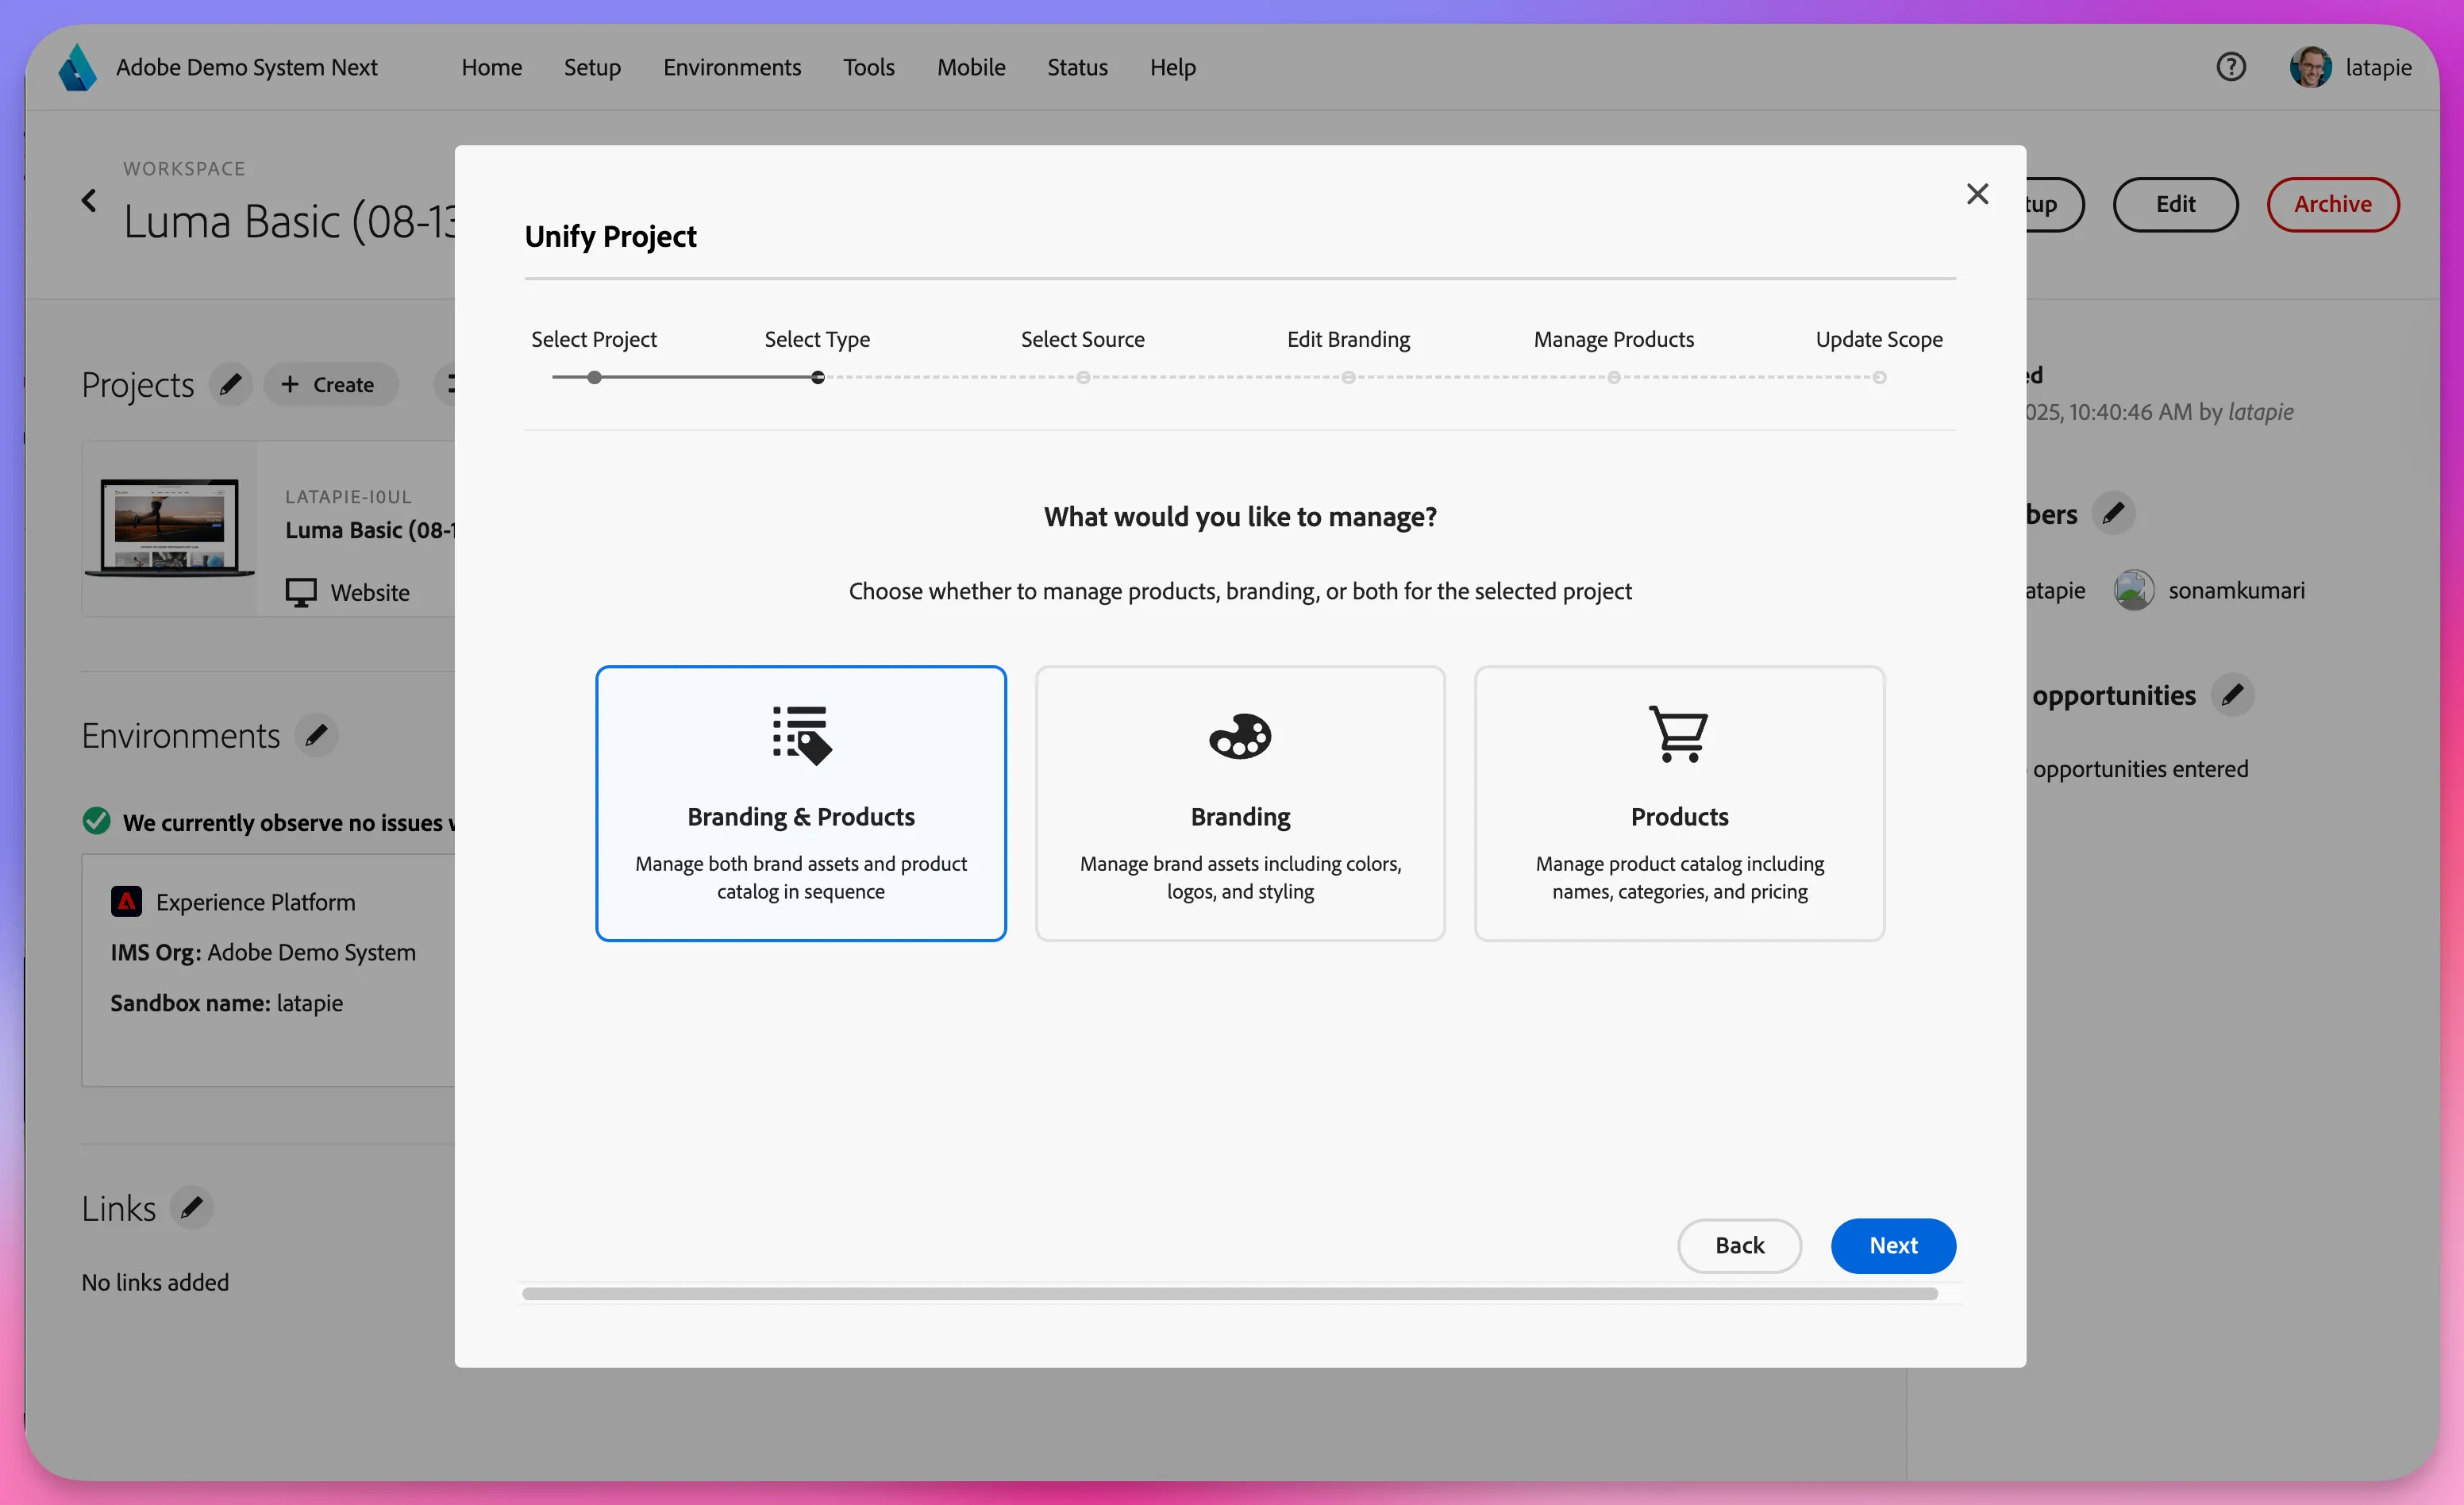Click the latapie user avatar
2464x1505 pixels.
pos(2310,67)
